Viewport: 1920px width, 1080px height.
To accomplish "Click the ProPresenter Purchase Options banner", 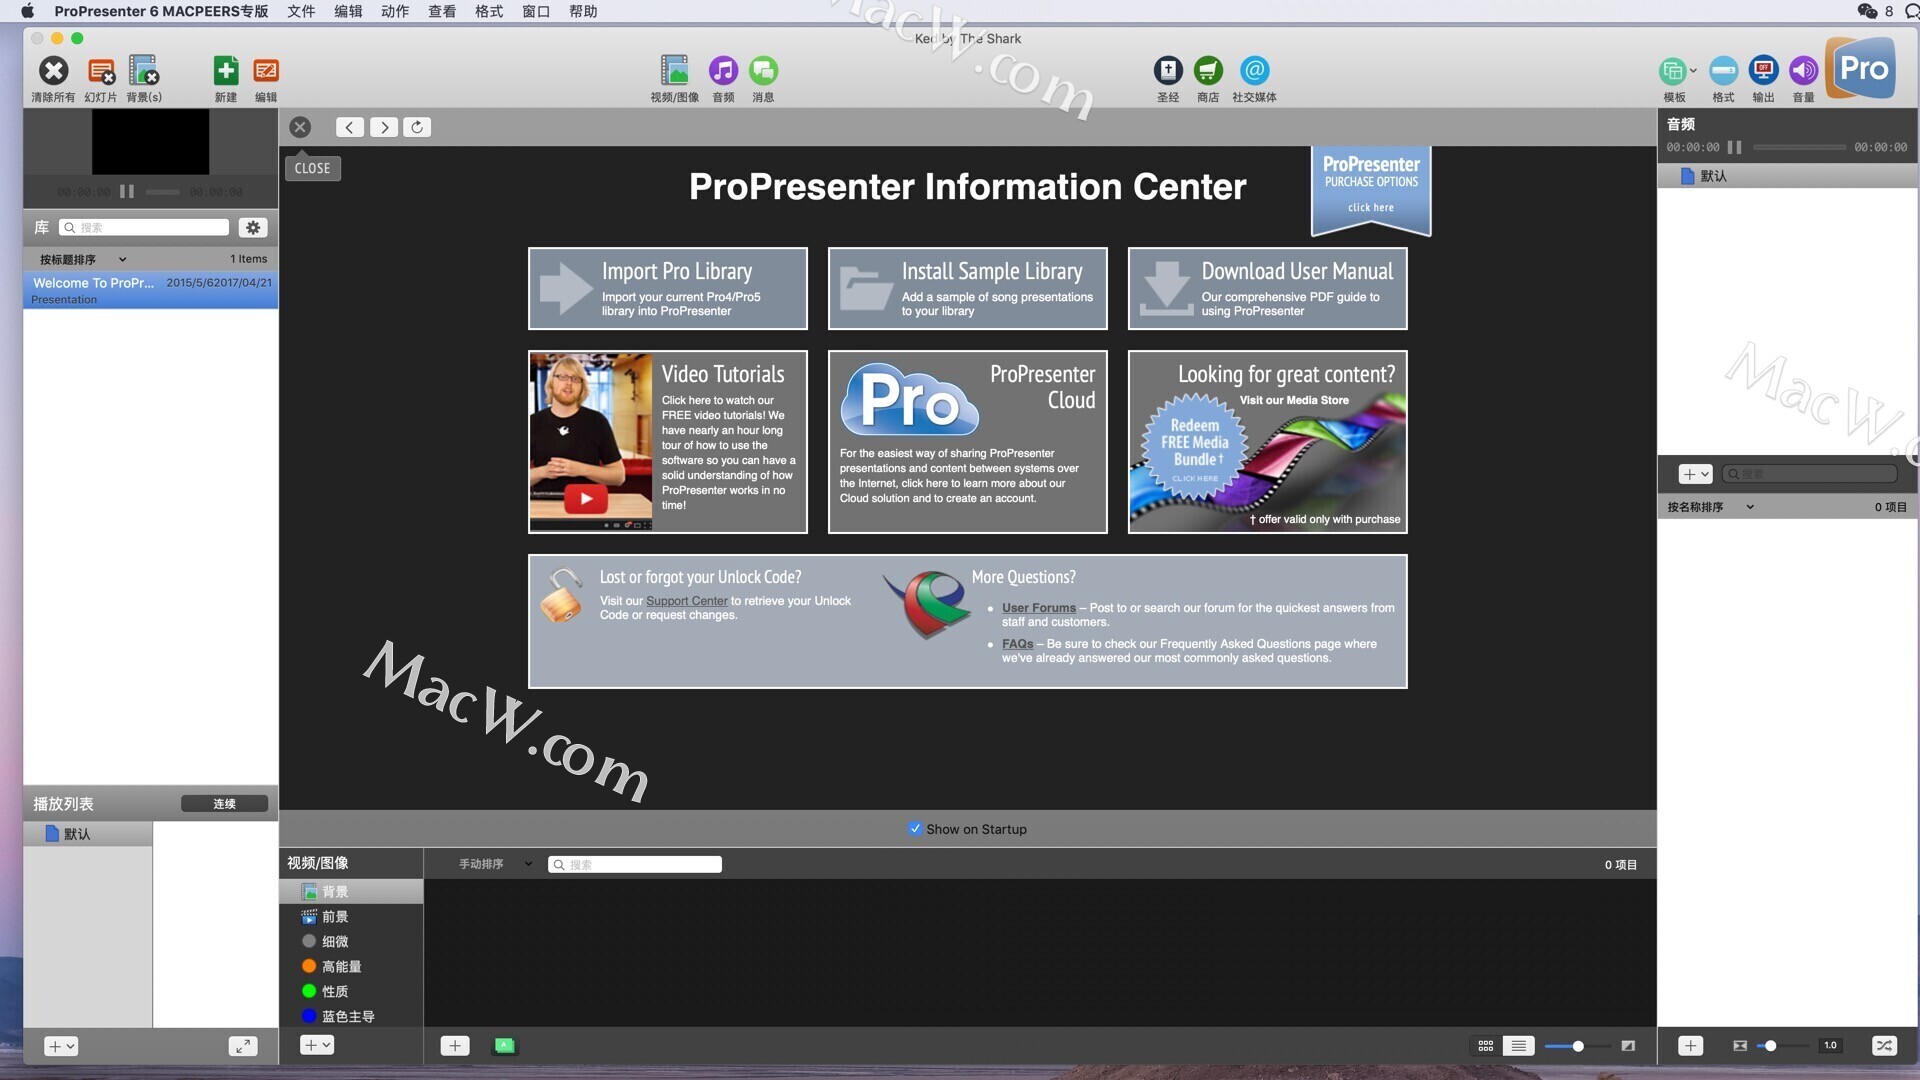I will 1371,190.
